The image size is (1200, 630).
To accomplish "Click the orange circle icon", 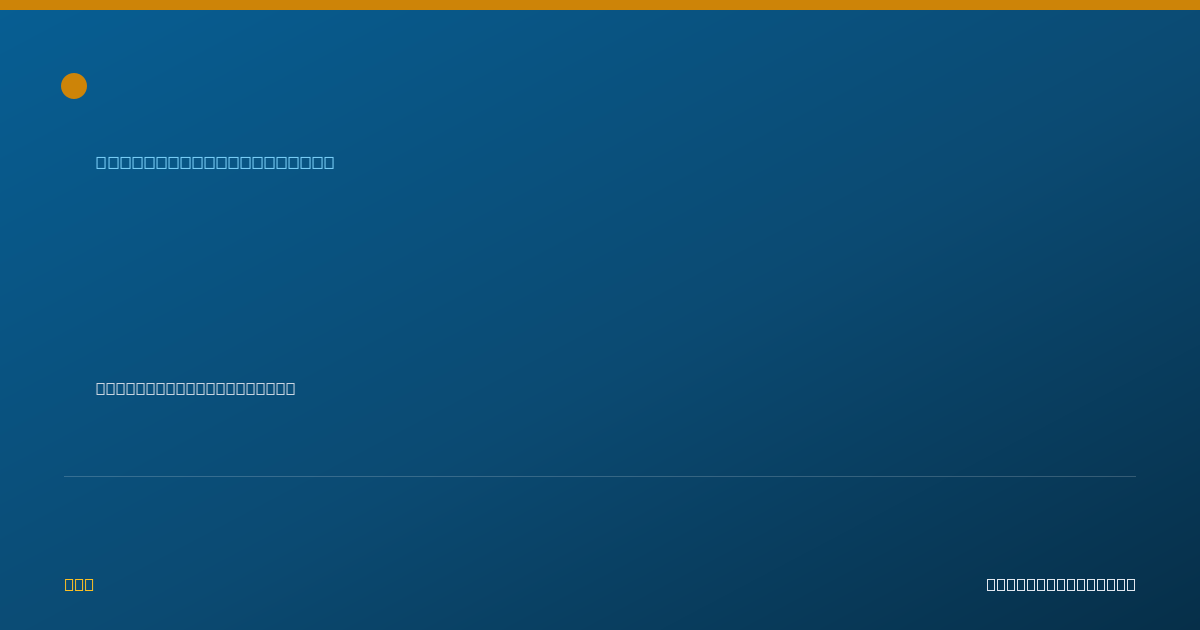I will 74,86.
